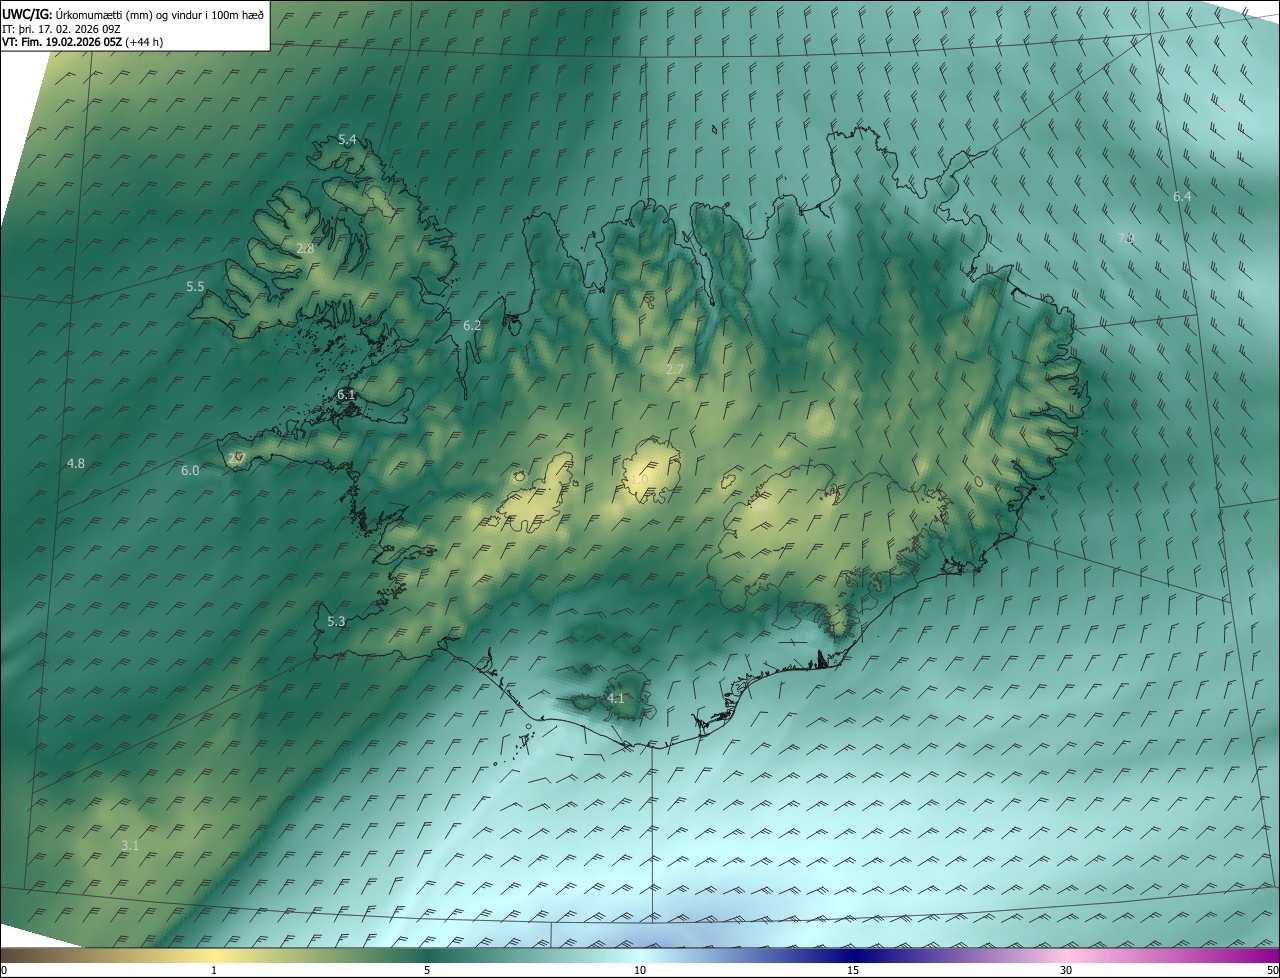
Task: Click the 3.1 value label on the map
Action: pyautogui.click(x=130, y=846)
